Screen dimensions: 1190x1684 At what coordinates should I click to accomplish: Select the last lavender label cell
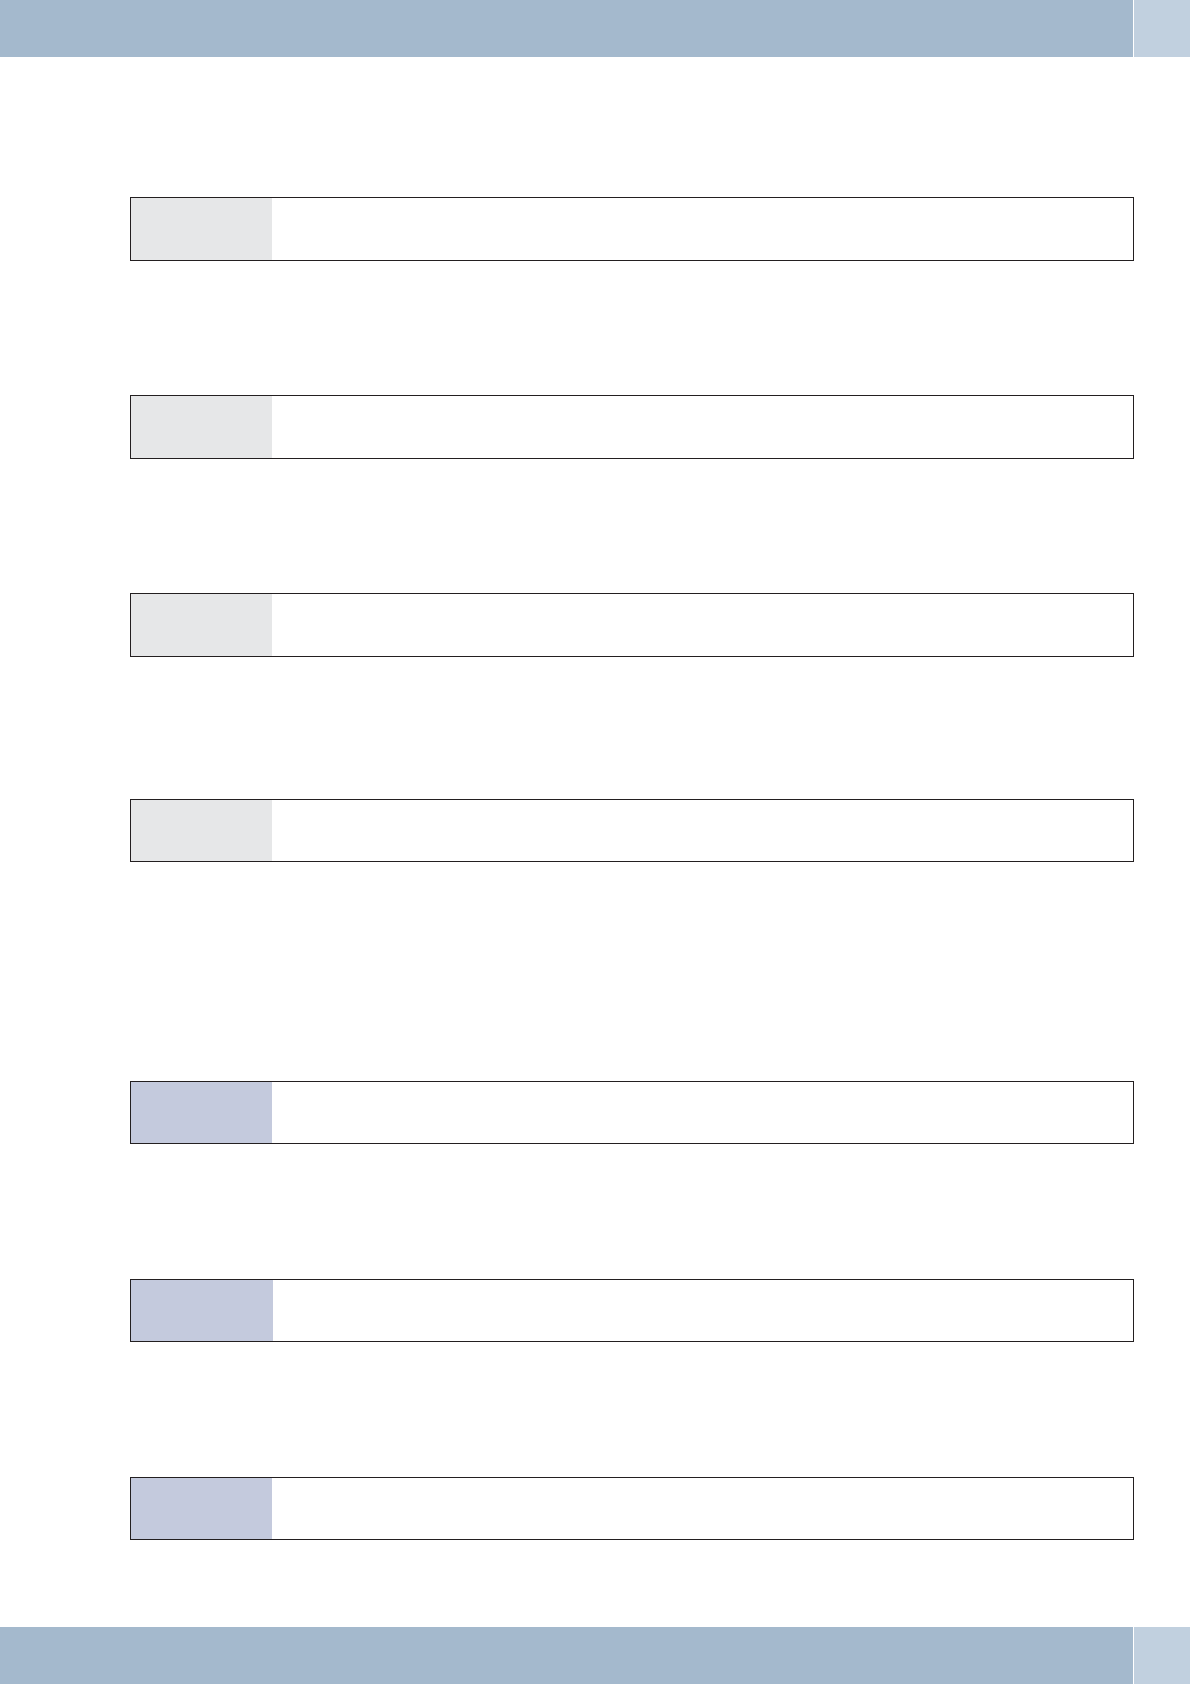click(x=201, y=1508)
